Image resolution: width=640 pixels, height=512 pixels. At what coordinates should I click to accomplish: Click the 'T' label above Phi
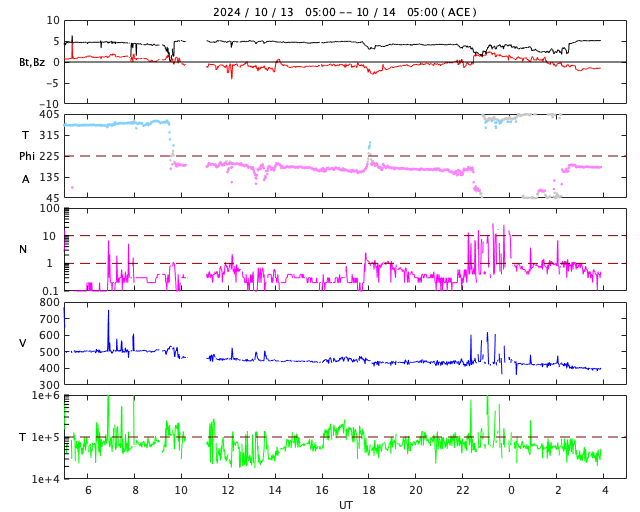25,135
